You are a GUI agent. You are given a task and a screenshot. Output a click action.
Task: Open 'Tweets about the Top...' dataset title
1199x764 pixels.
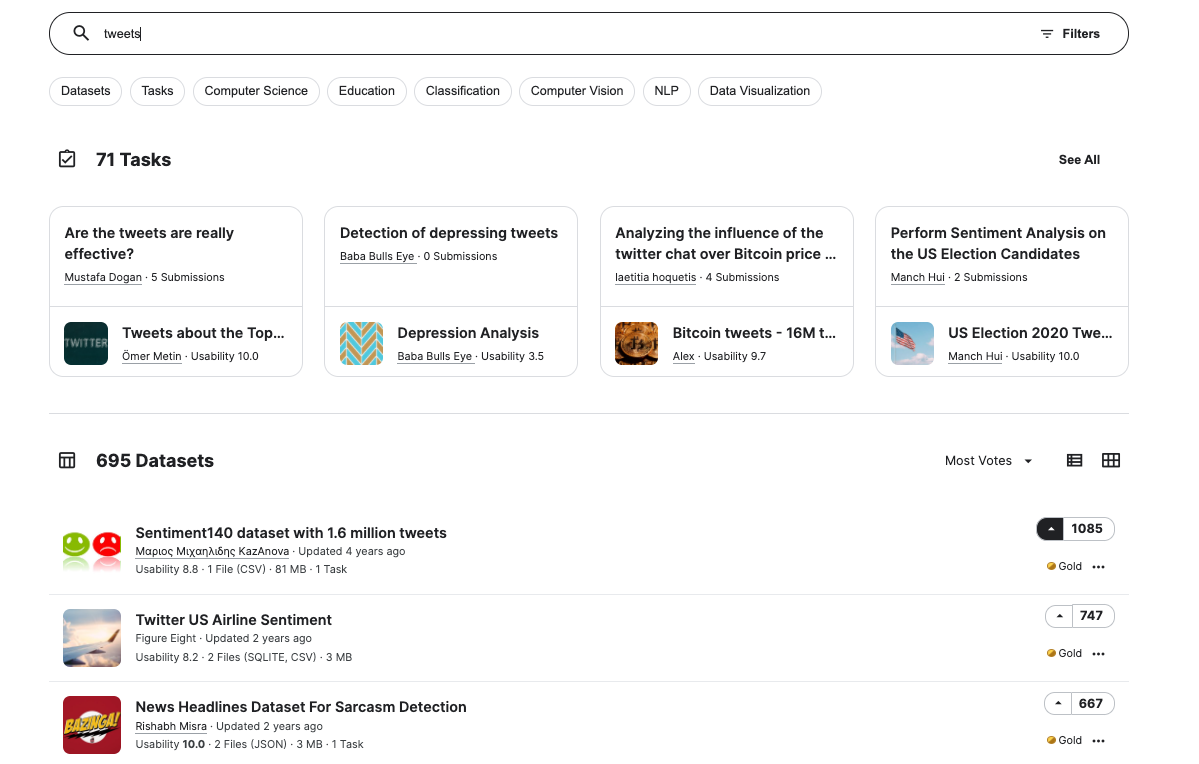tap(203, 333)
